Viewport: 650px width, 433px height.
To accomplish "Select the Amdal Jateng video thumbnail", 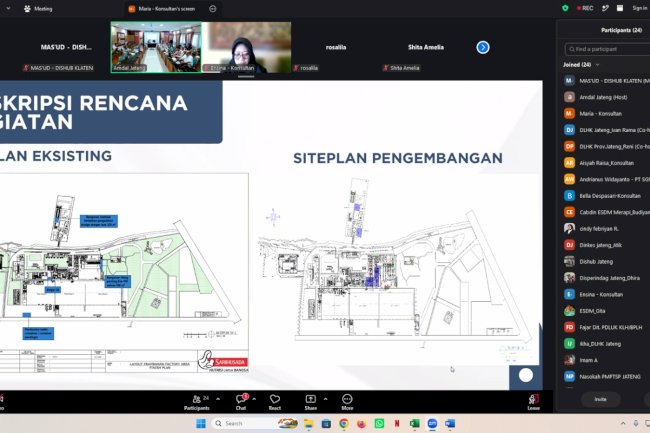I will point(156,47).
